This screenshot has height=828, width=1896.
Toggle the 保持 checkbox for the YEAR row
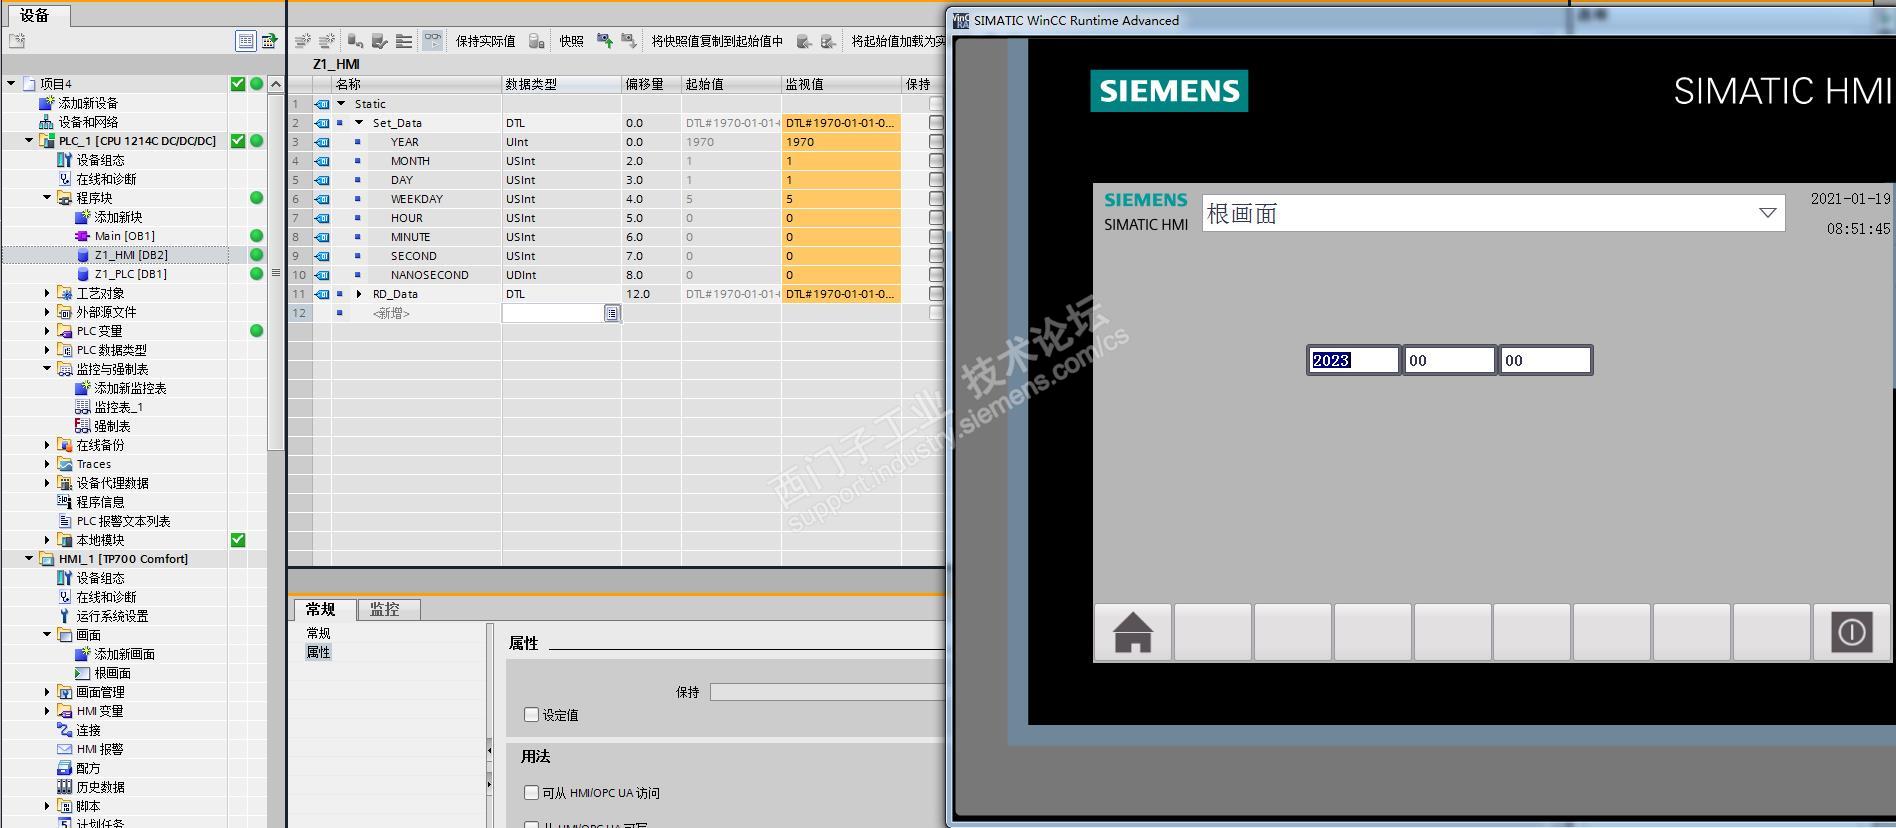pyautogui.click(x=936, y=142)
